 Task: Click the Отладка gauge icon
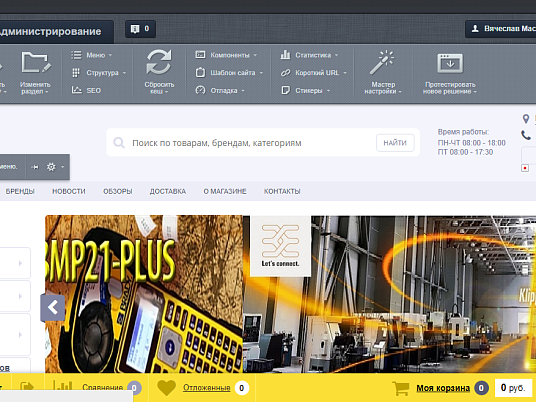coord(200,90)
